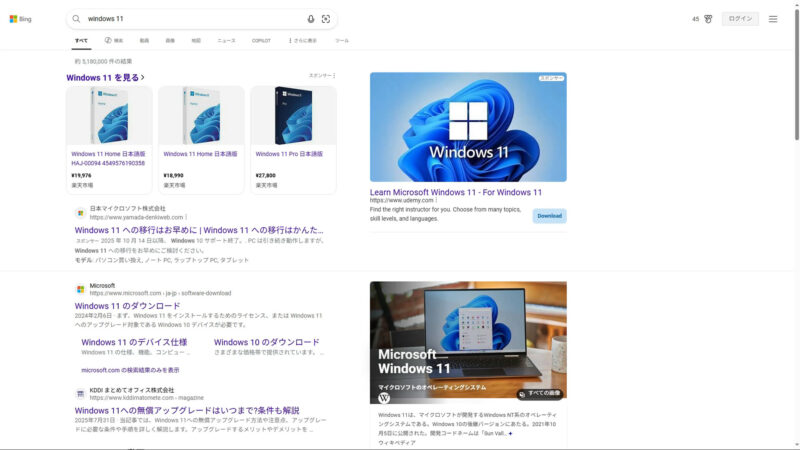Click the Wikipedia W icon
Screen dimensions: 800x450
pyautogui.click(x=384, y=397)
